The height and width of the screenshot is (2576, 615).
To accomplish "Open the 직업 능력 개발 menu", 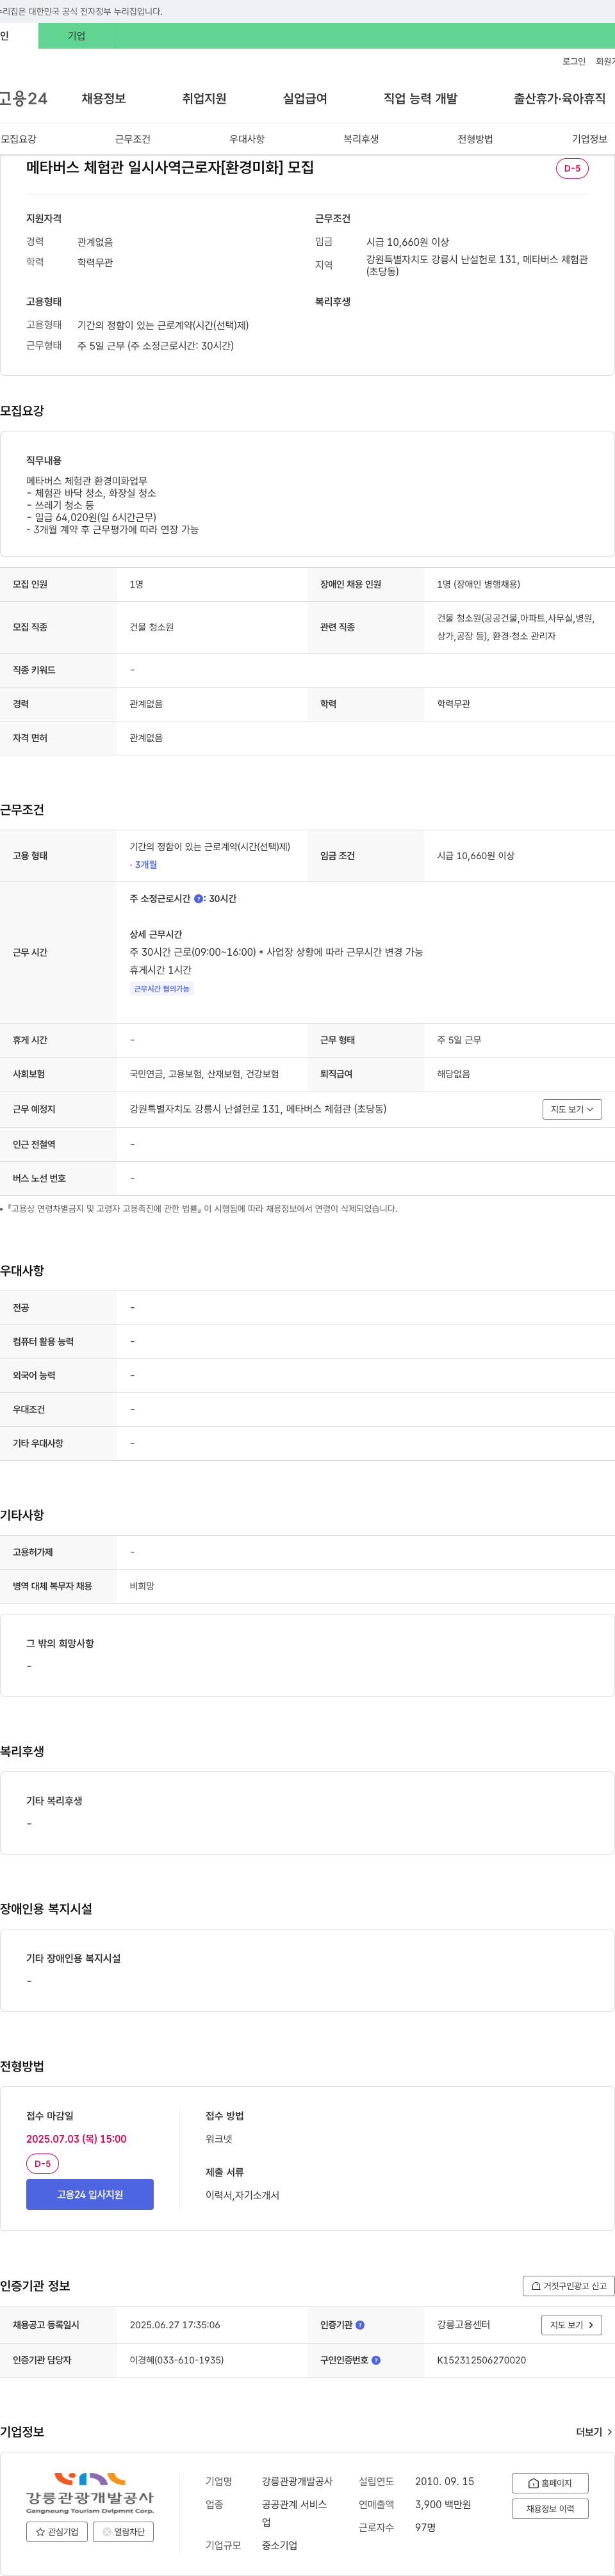I will 420,98.
